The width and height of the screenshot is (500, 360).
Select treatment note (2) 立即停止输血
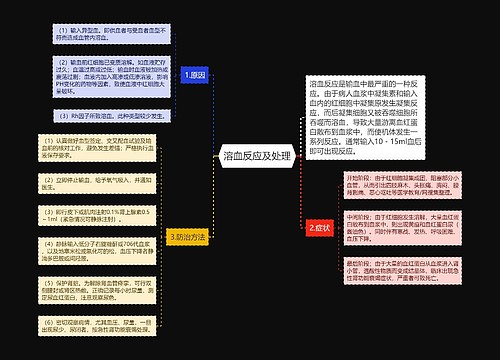pos(97,183)
